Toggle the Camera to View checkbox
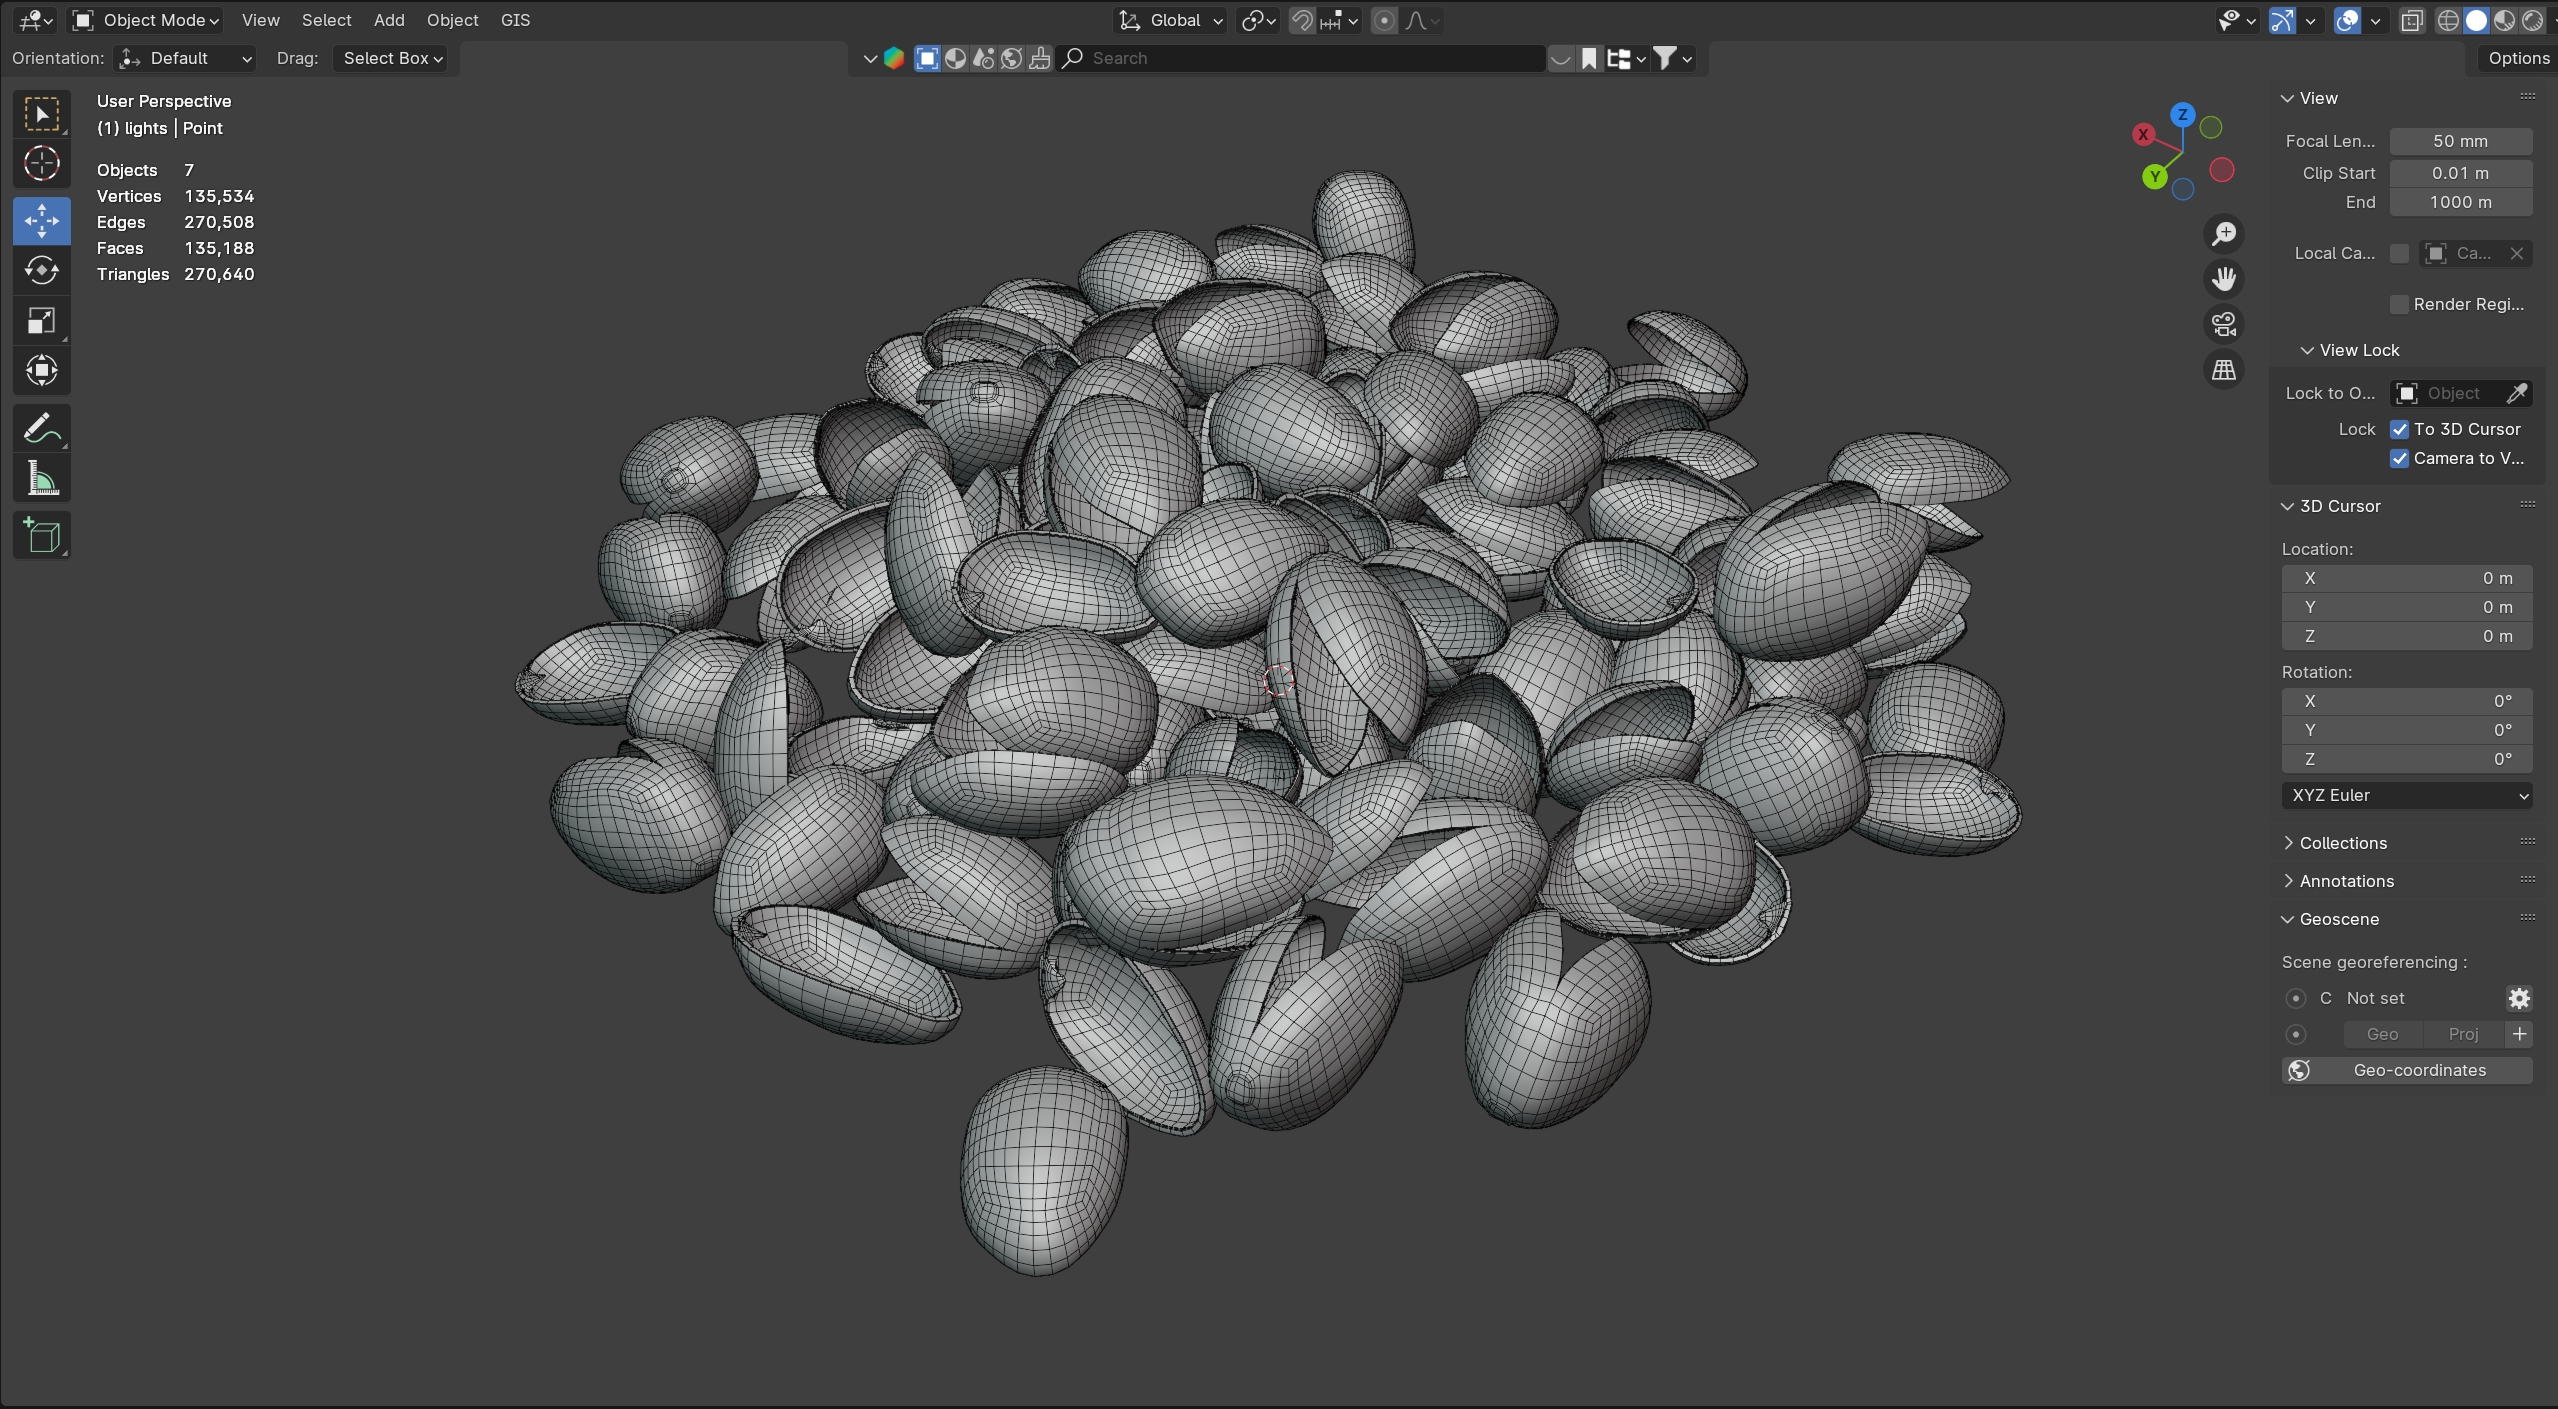The width and height of the screenshot is (2558, 1409). (2399, 459)
